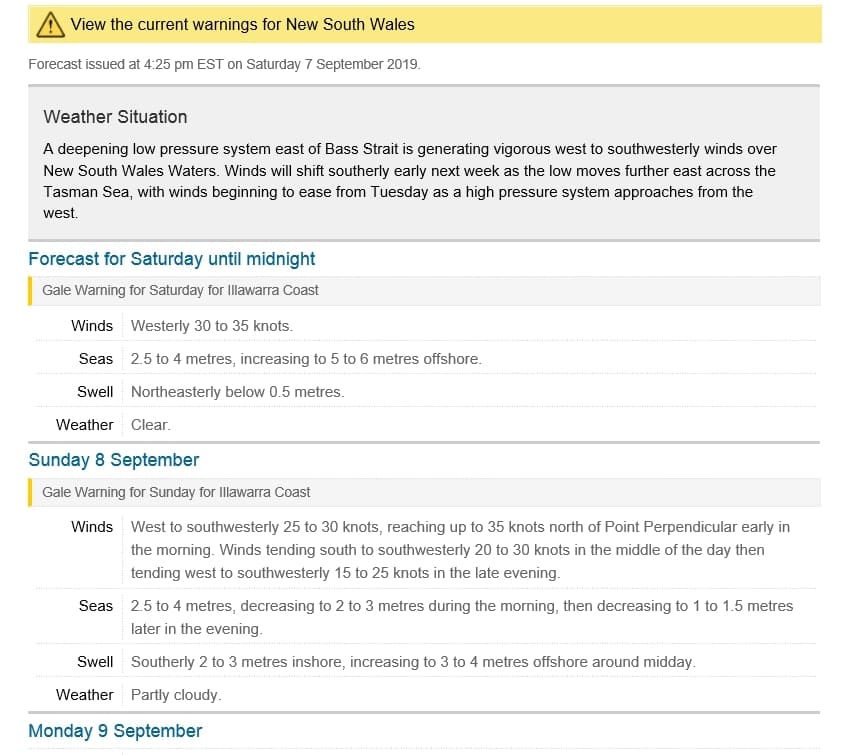852x755 pixels.
Task: Click the Saturday Seas row label
Action: tap(96, 359)
